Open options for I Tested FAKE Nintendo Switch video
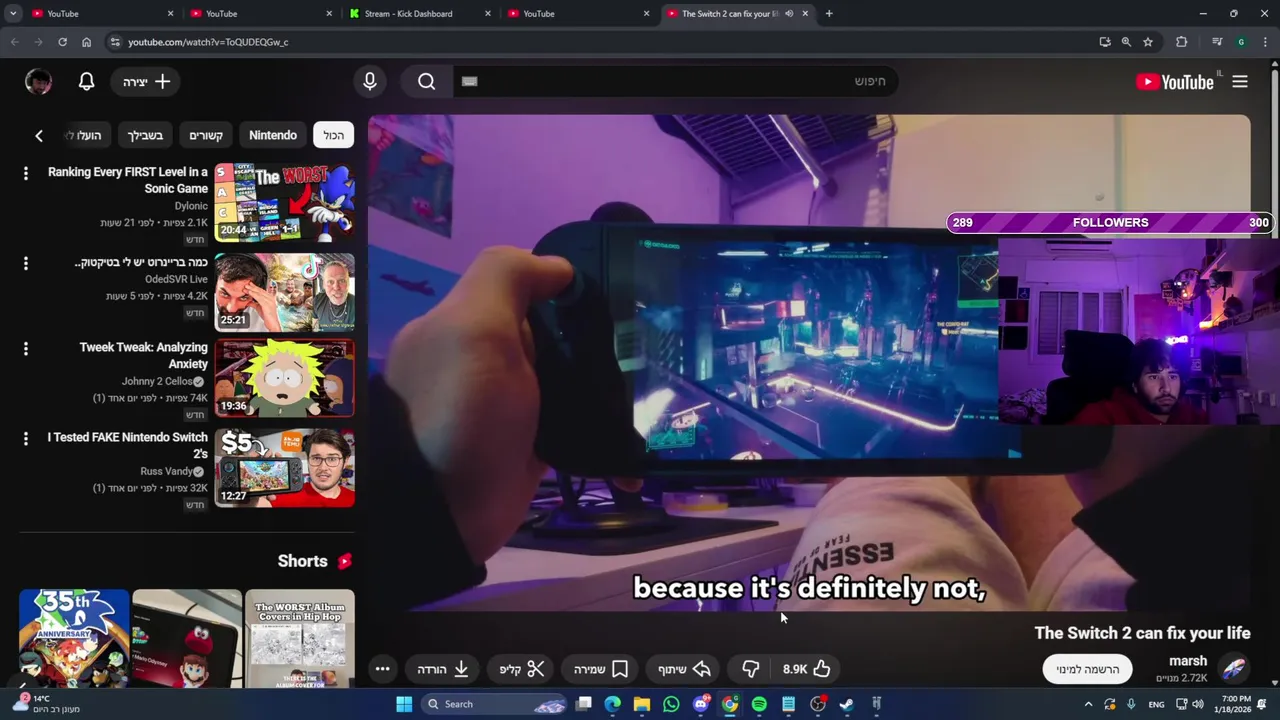This screenshot has width=1280, height=720. 26,439
